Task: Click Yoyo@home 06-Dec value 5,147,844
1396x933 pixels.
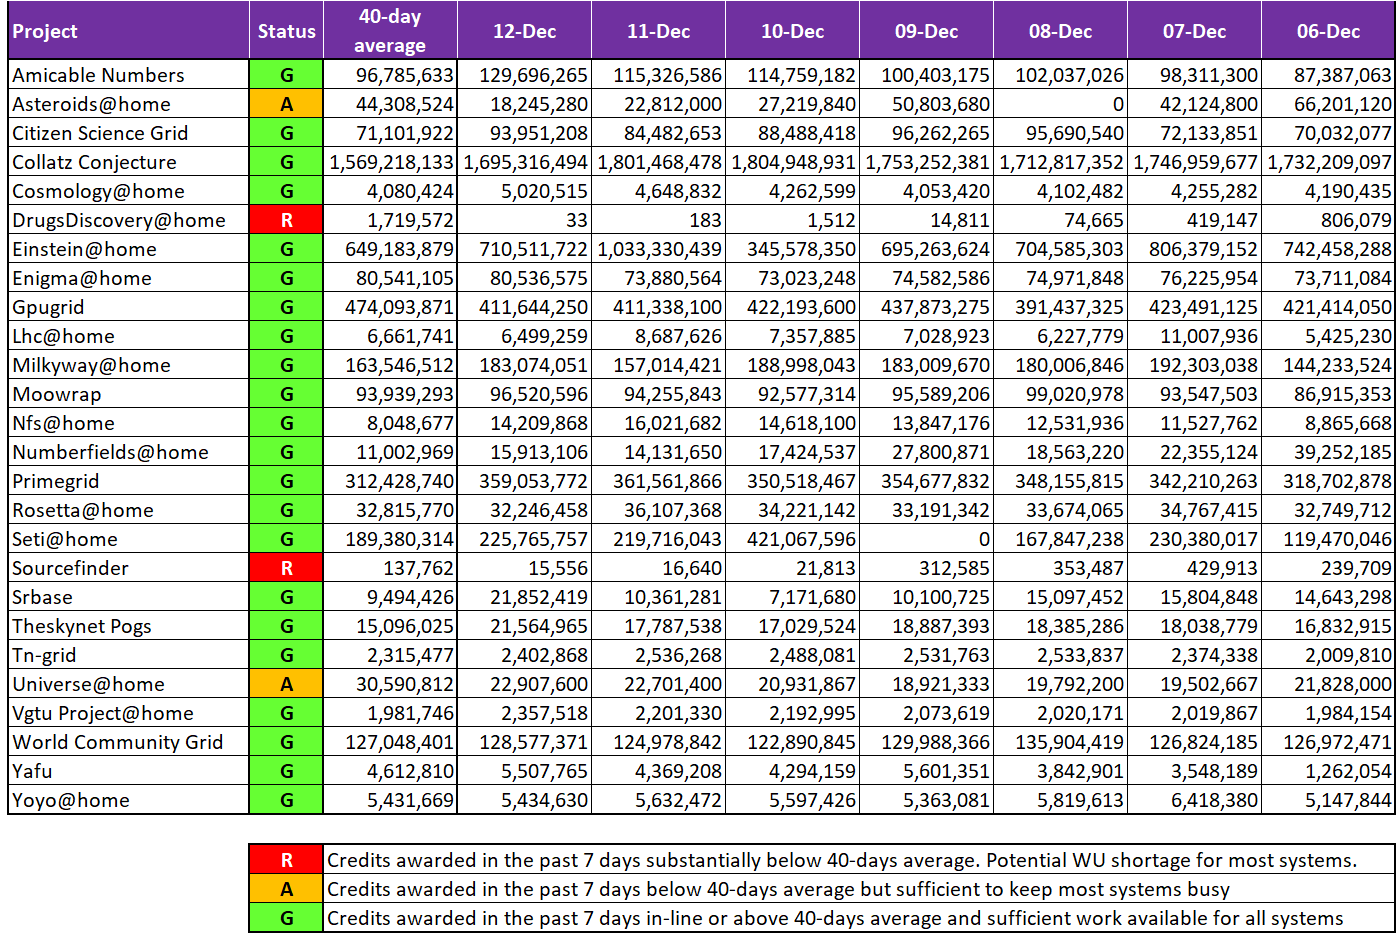Action: 1328,800
